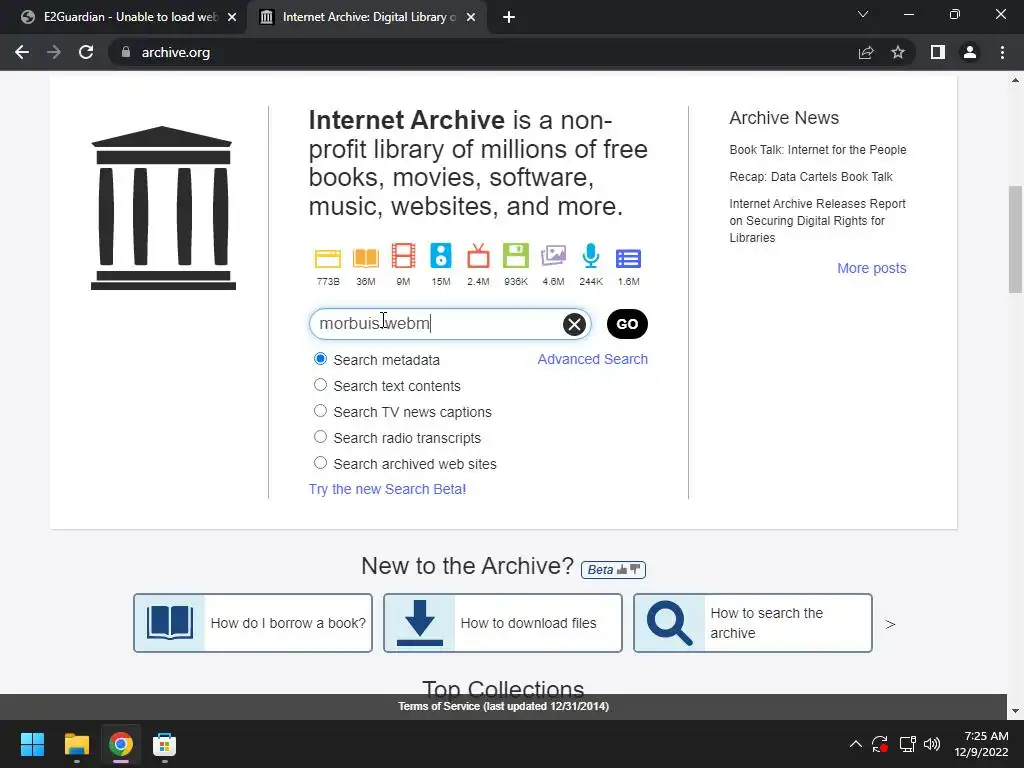Open the Concerts microphone icon (244K)
The width and height of the screenshot is (1024, 768).
590,256
